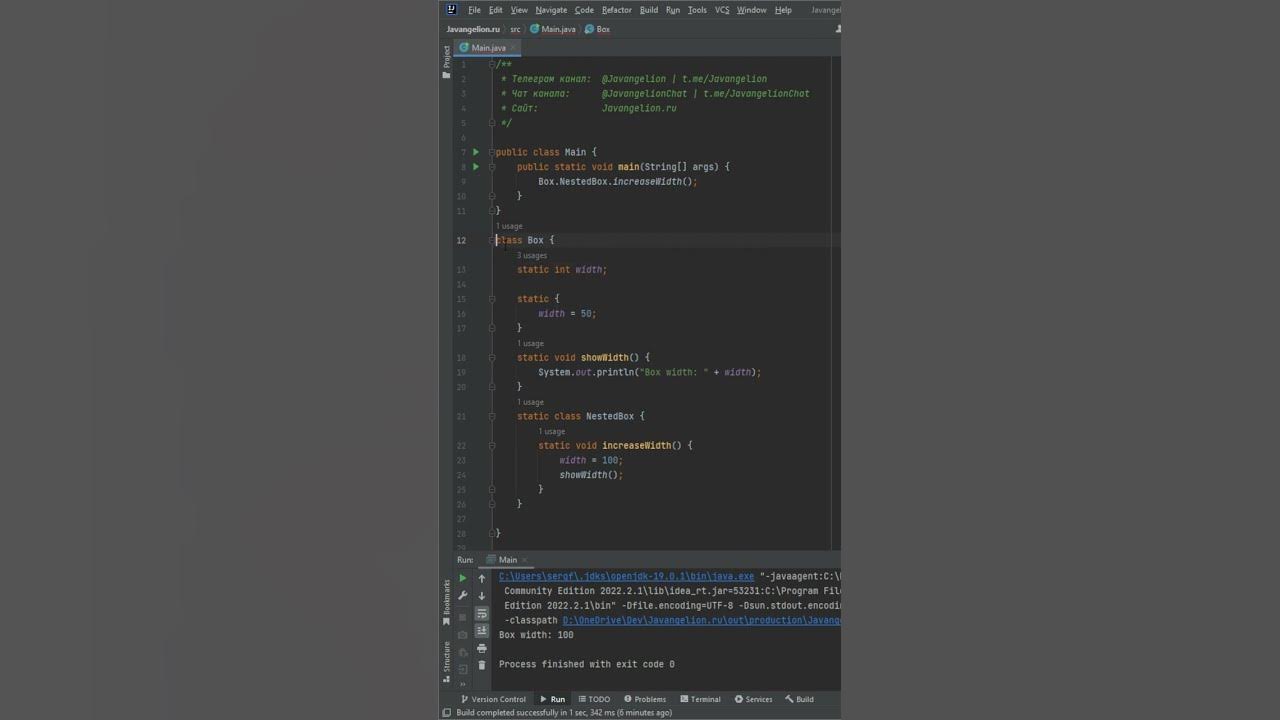
Task: Open the Terminal tool window
Action: click(700, 699)
